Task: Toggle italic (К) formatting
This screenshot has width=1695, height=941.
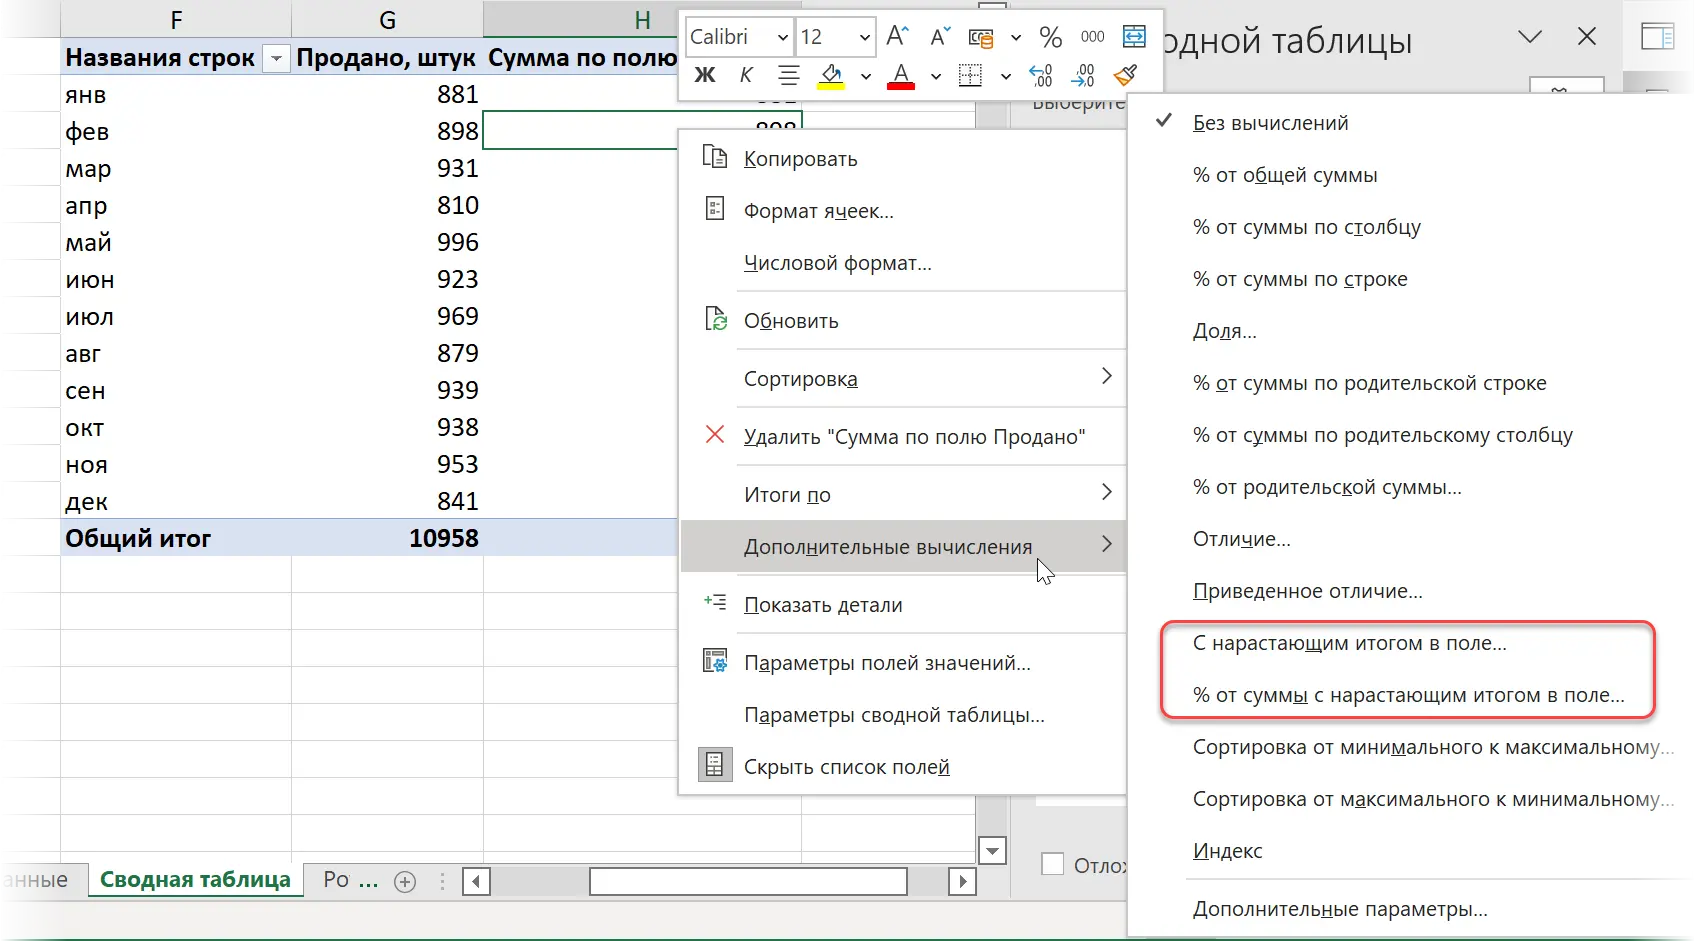Action: point(746,75)
